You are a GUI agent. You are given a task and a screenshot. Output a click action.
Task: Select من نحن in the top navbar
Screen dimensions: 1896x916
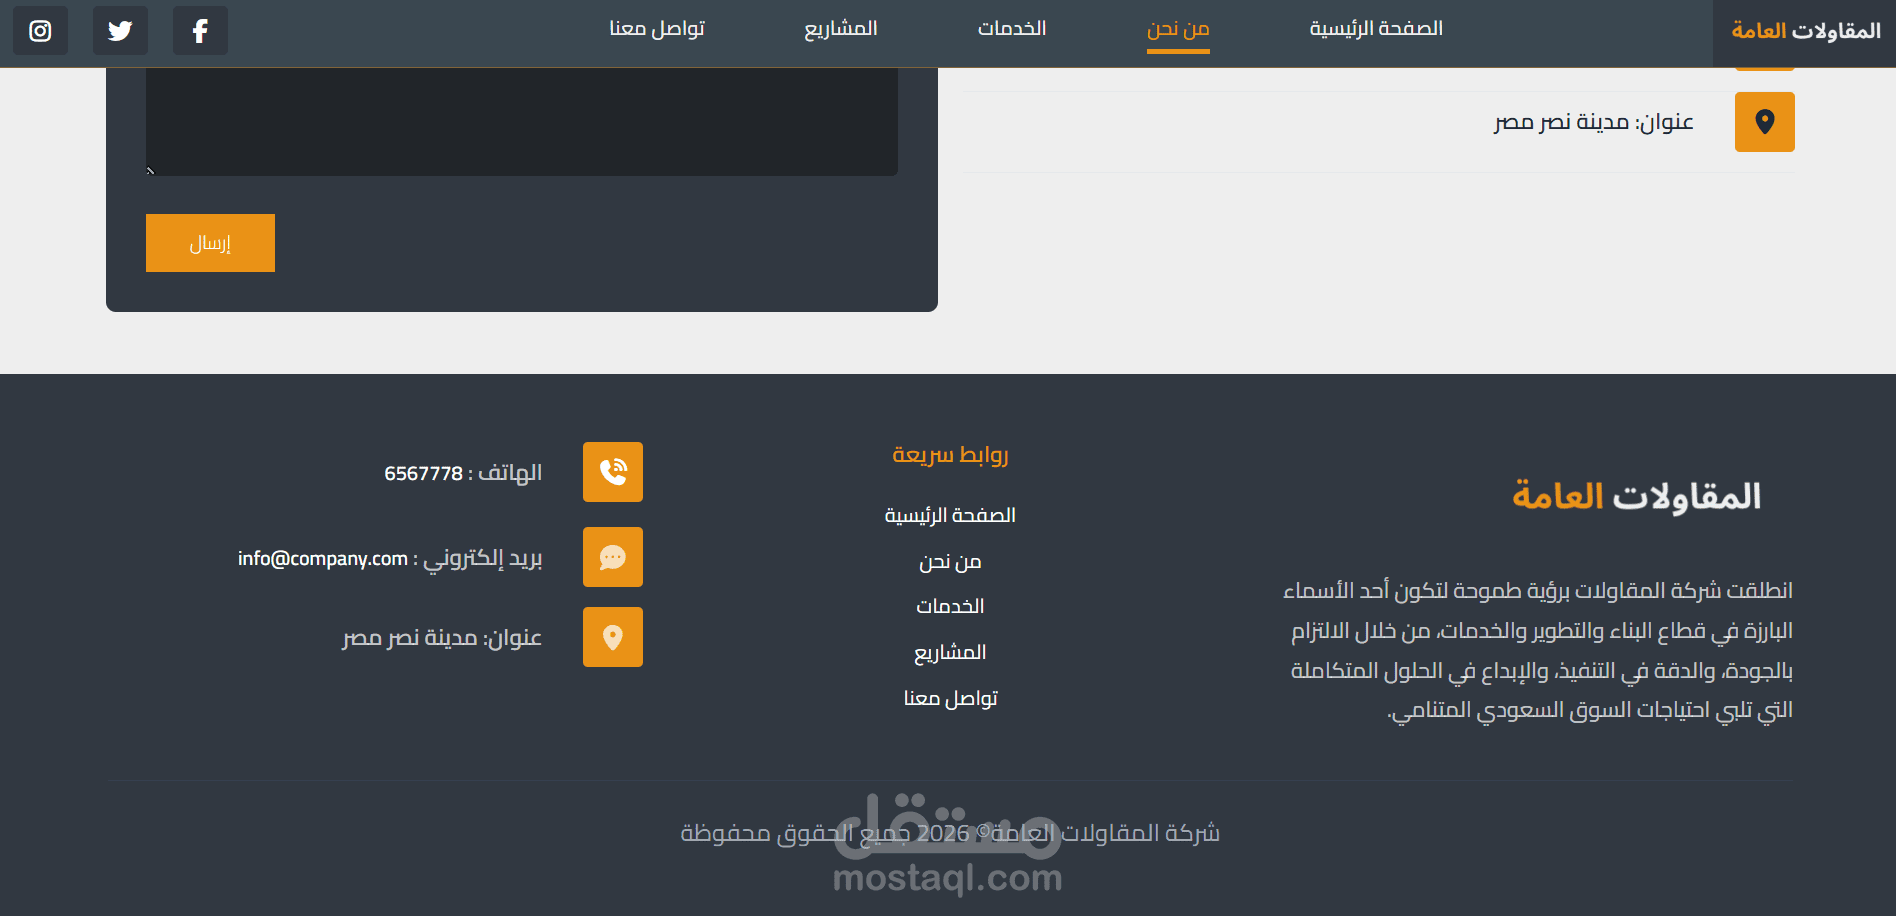[x=1178, y=29]
